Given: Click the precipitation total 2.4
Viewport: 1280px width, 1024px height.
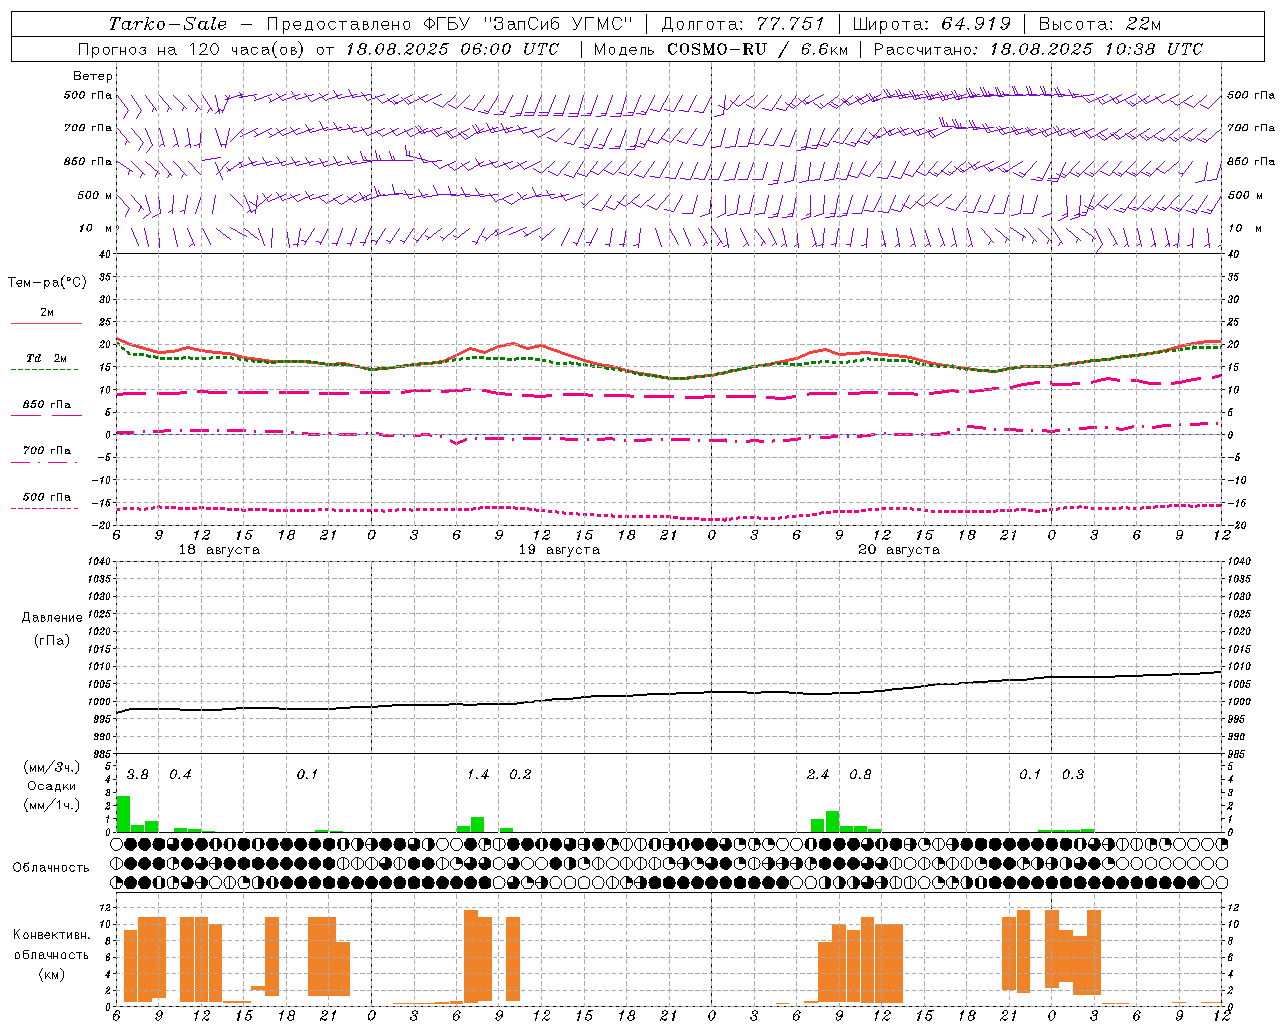Looking at the screenshot, I should point(818,775).
